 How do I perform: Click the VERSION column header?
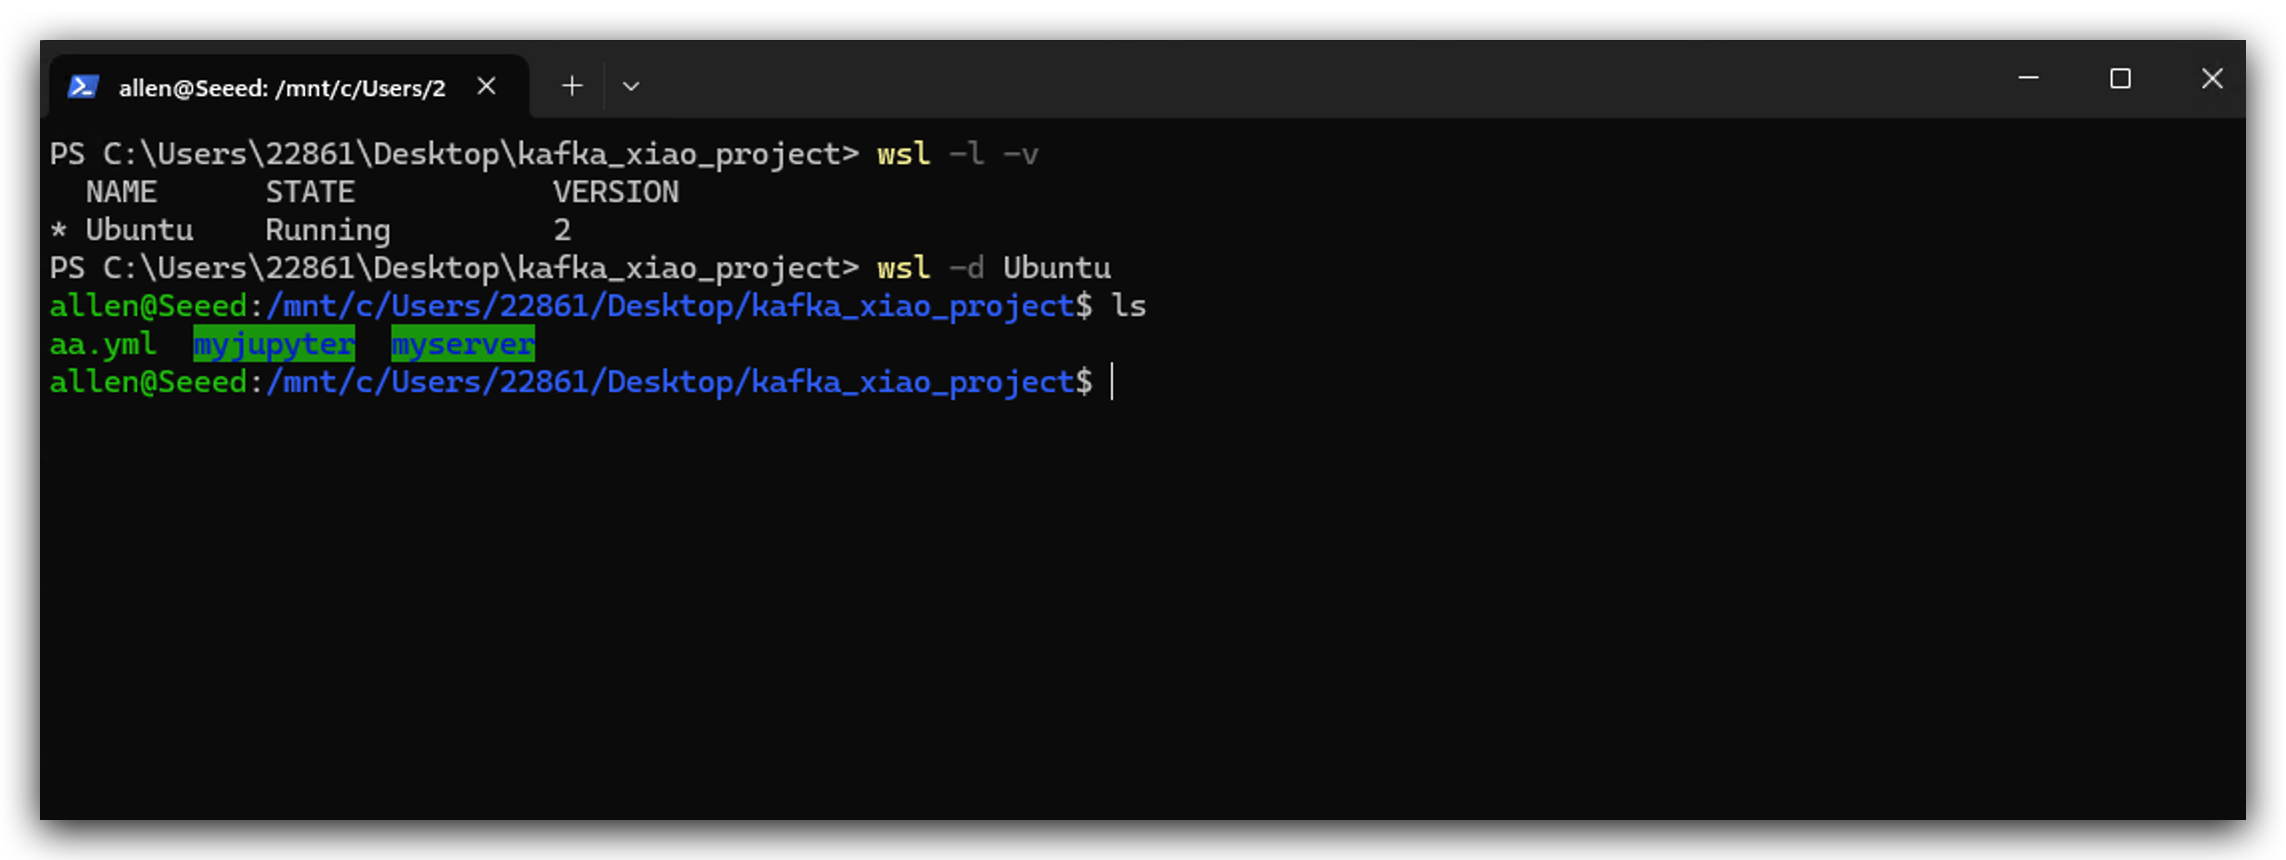pyautogui.click(x=616, y=192)
